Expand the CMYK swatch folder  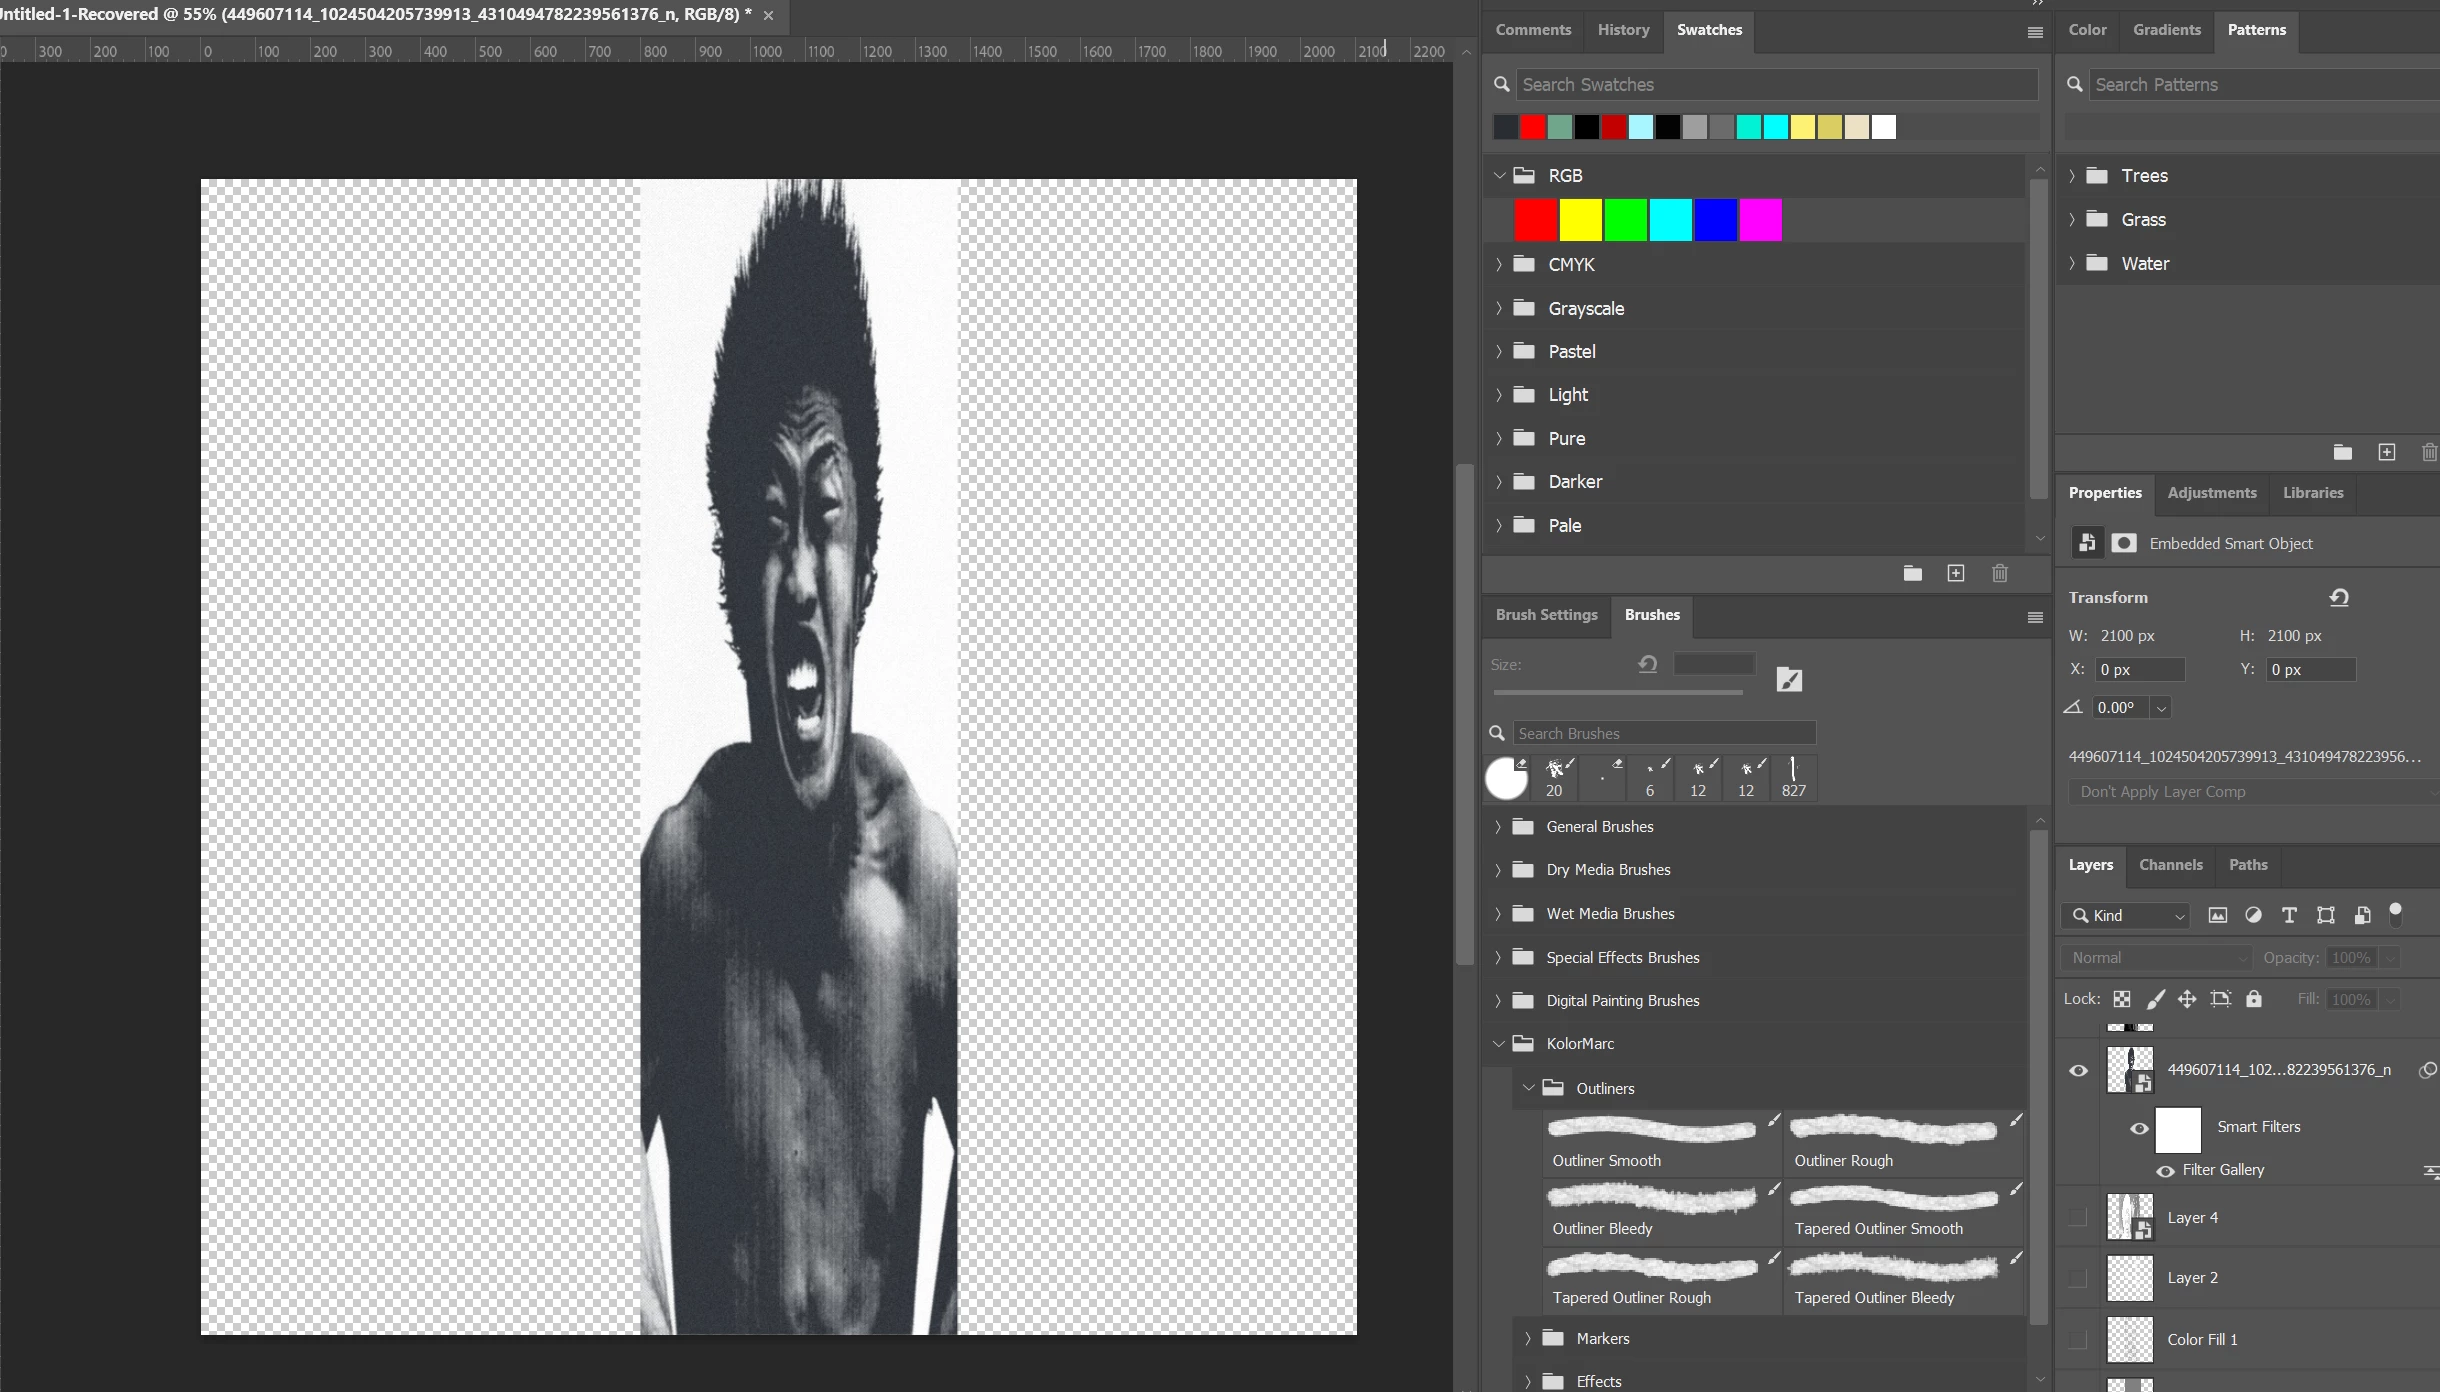pos(1498,264)
